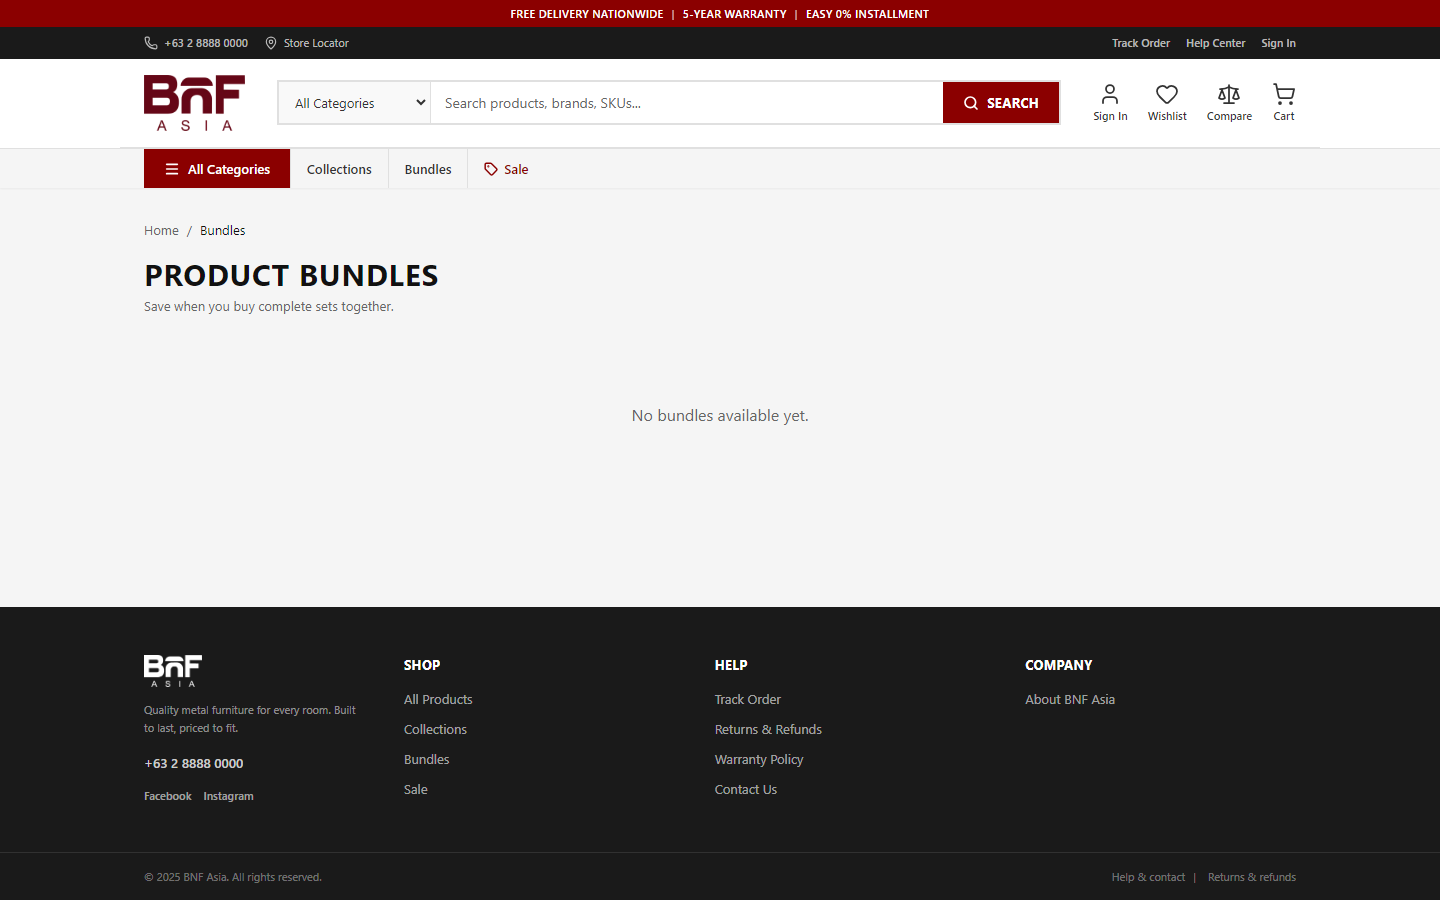Open the Compare scales icon
This screenshot has width=1440, height=900.
1229,94
